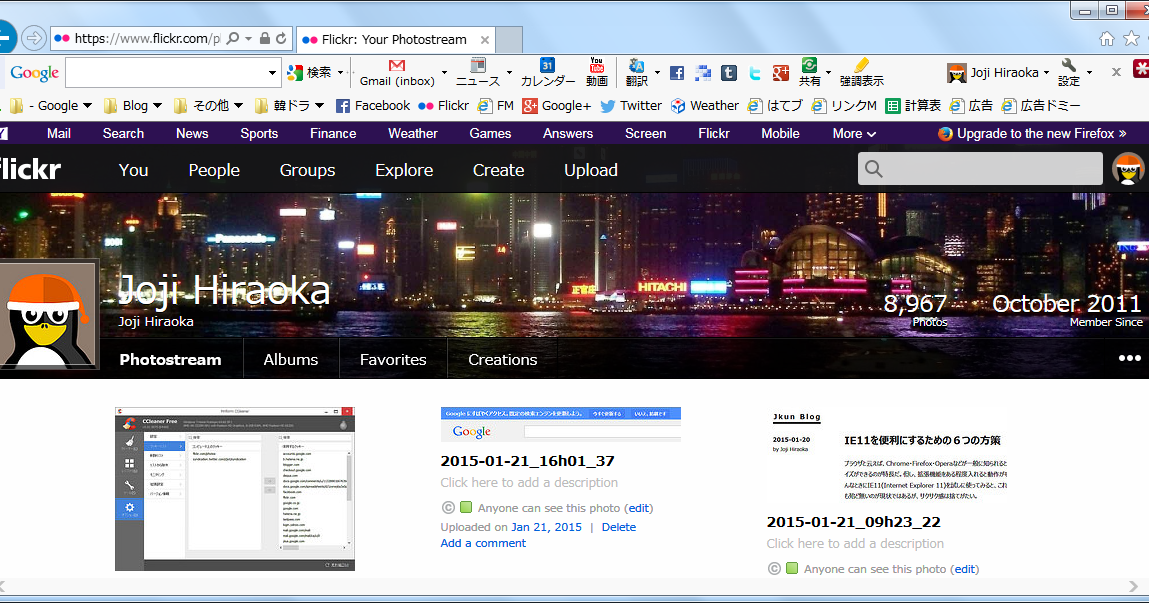This screenshot has height=603, width=1149.
Task: Click the Google+ icon in Google toolbar
Action: (781, 73)
